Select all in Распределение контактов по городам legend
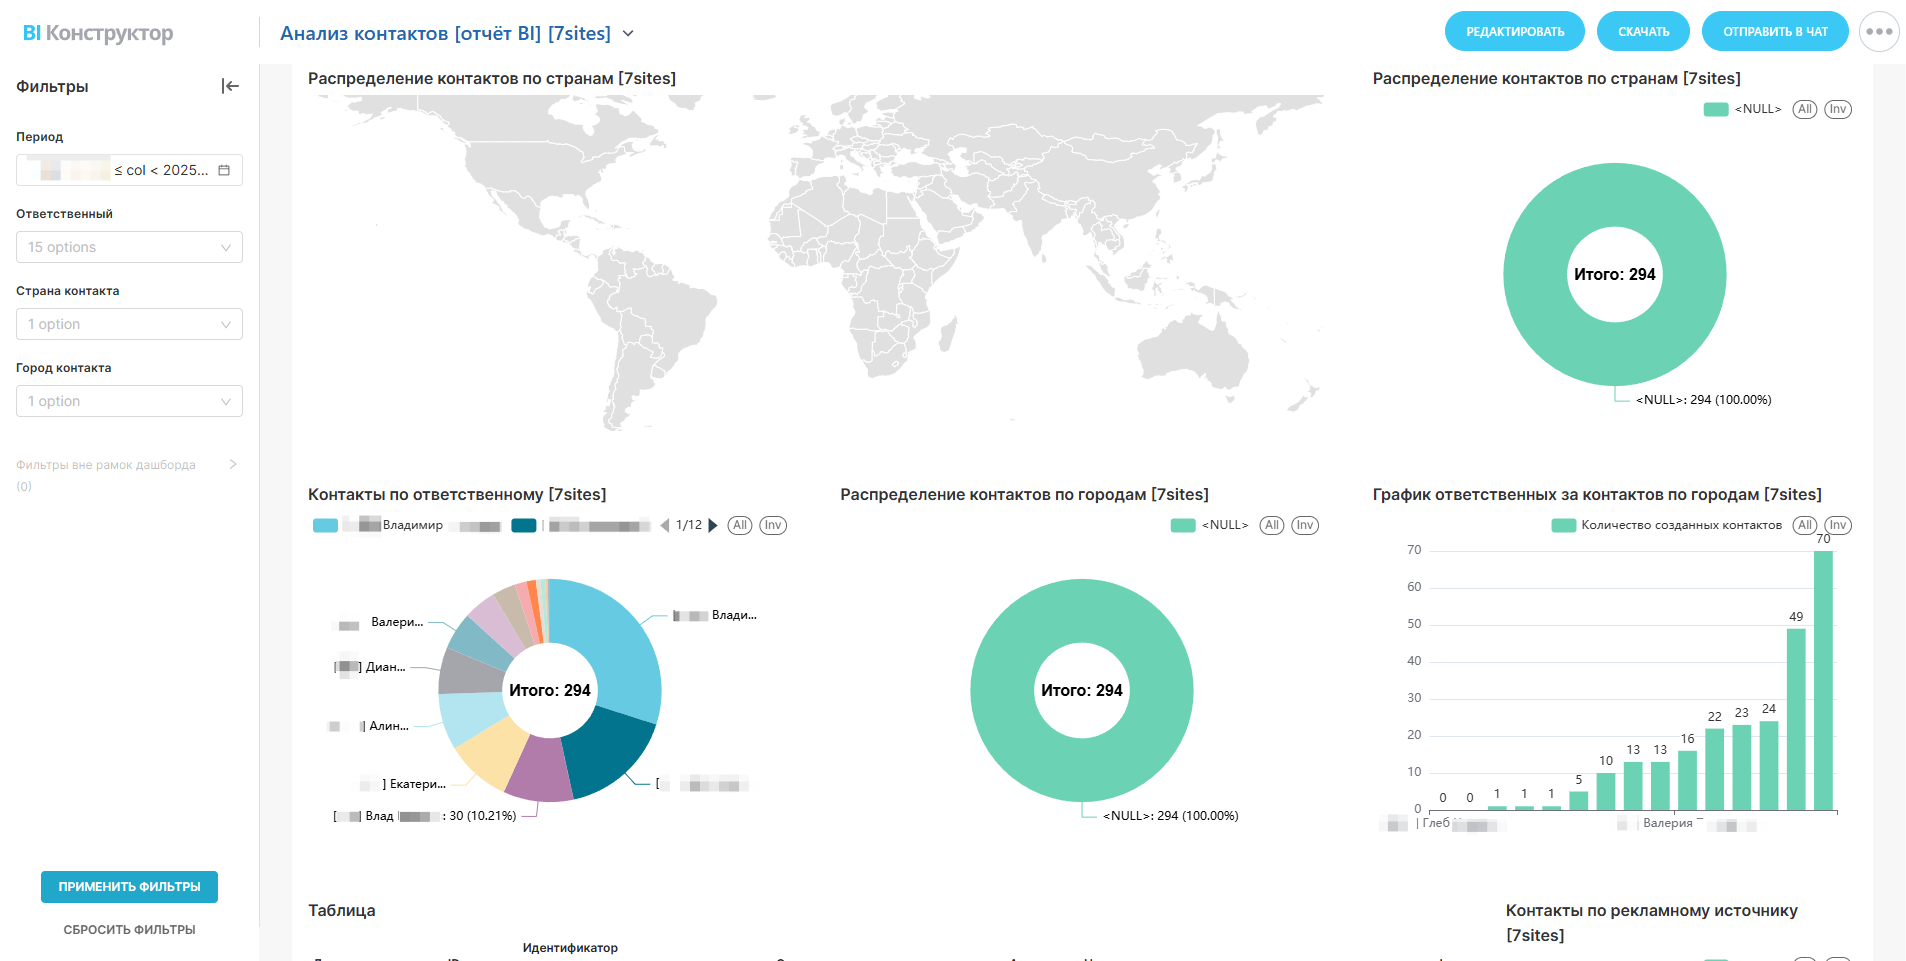The image size is (1906, 961). click(x=1272, y=525)
